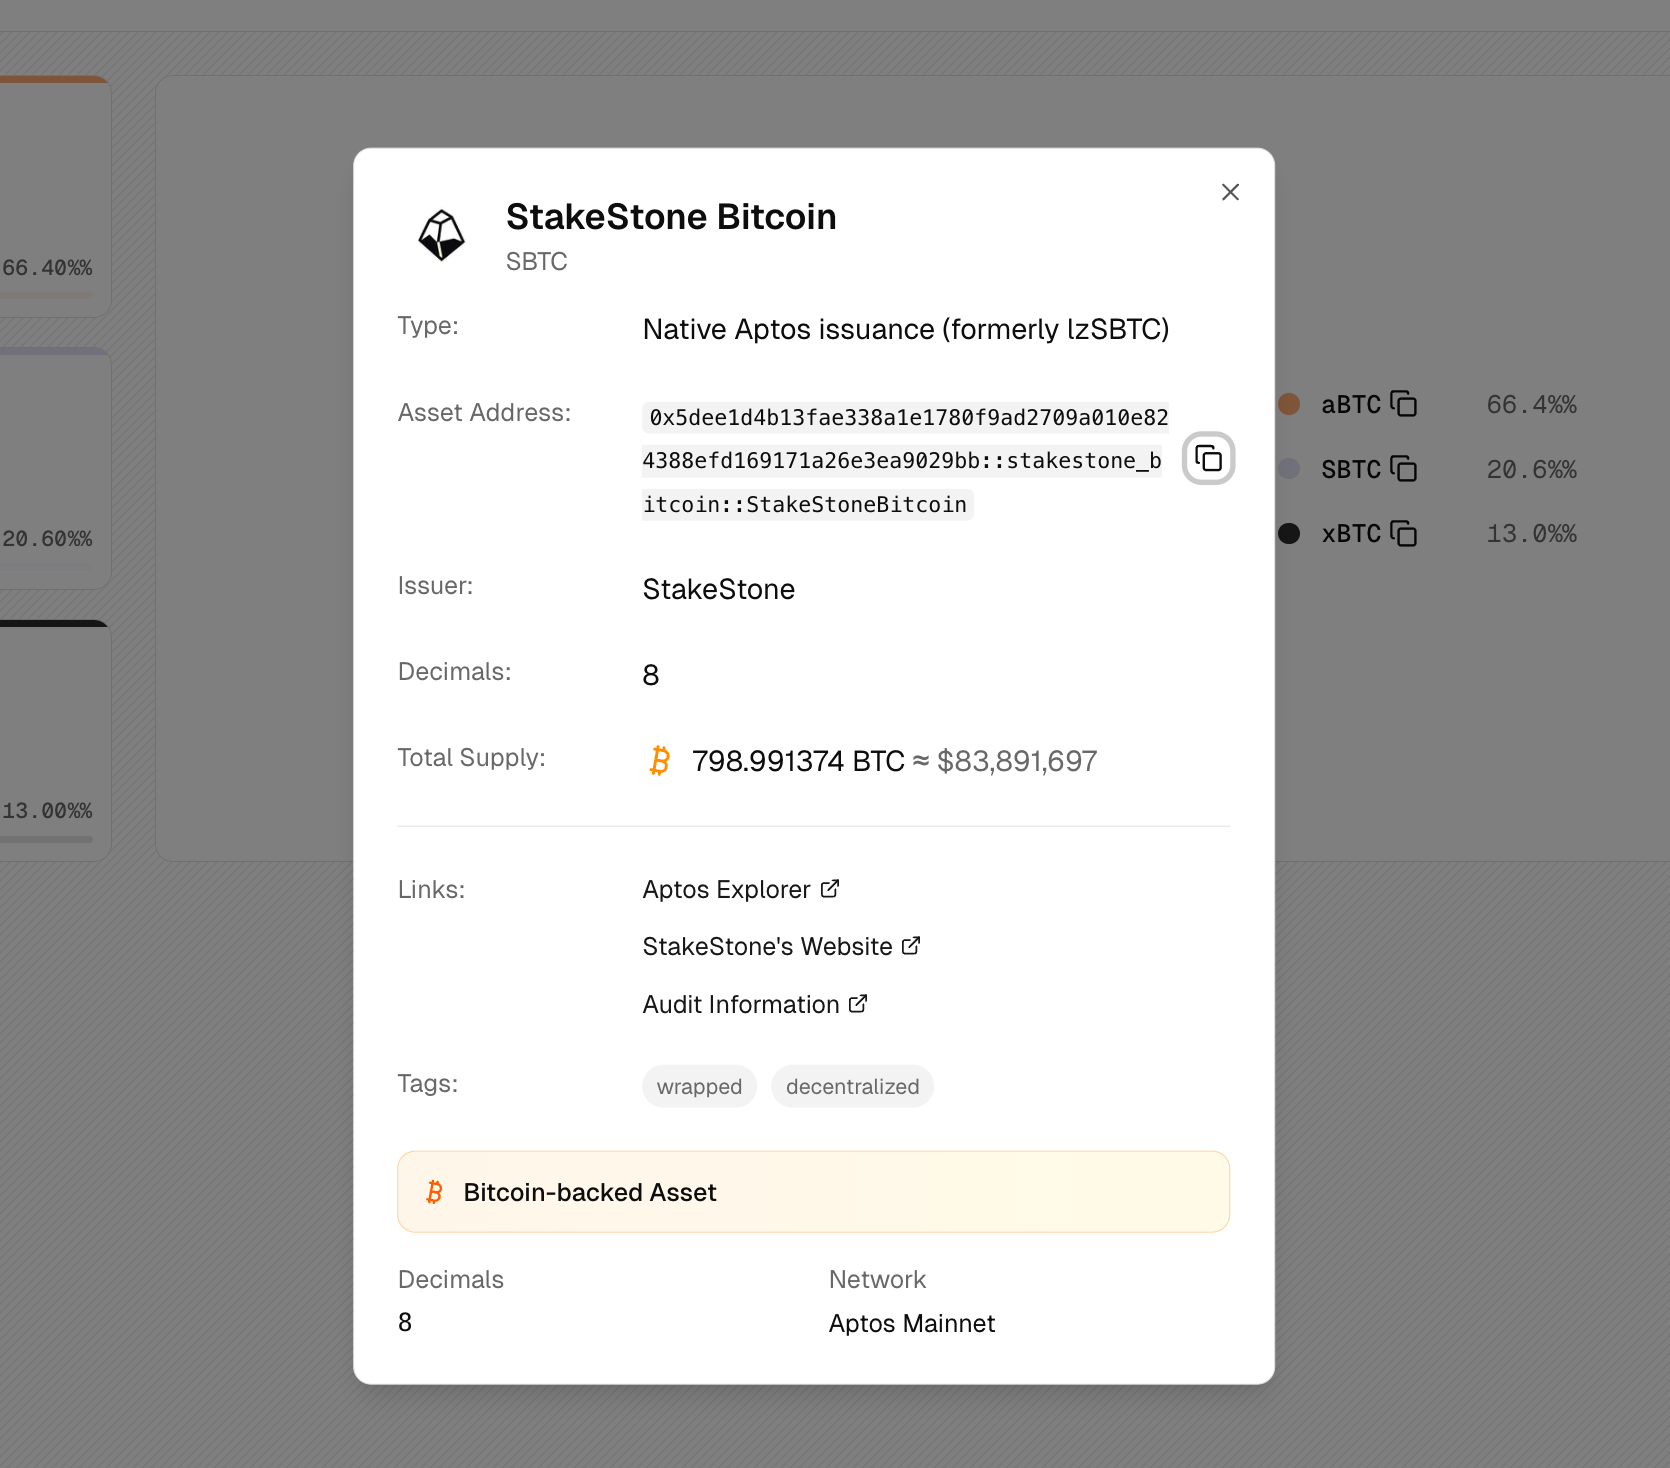The image size is (1670, 1468).
Task: Click the $83,891,697 USD value
Action: 1017,761
